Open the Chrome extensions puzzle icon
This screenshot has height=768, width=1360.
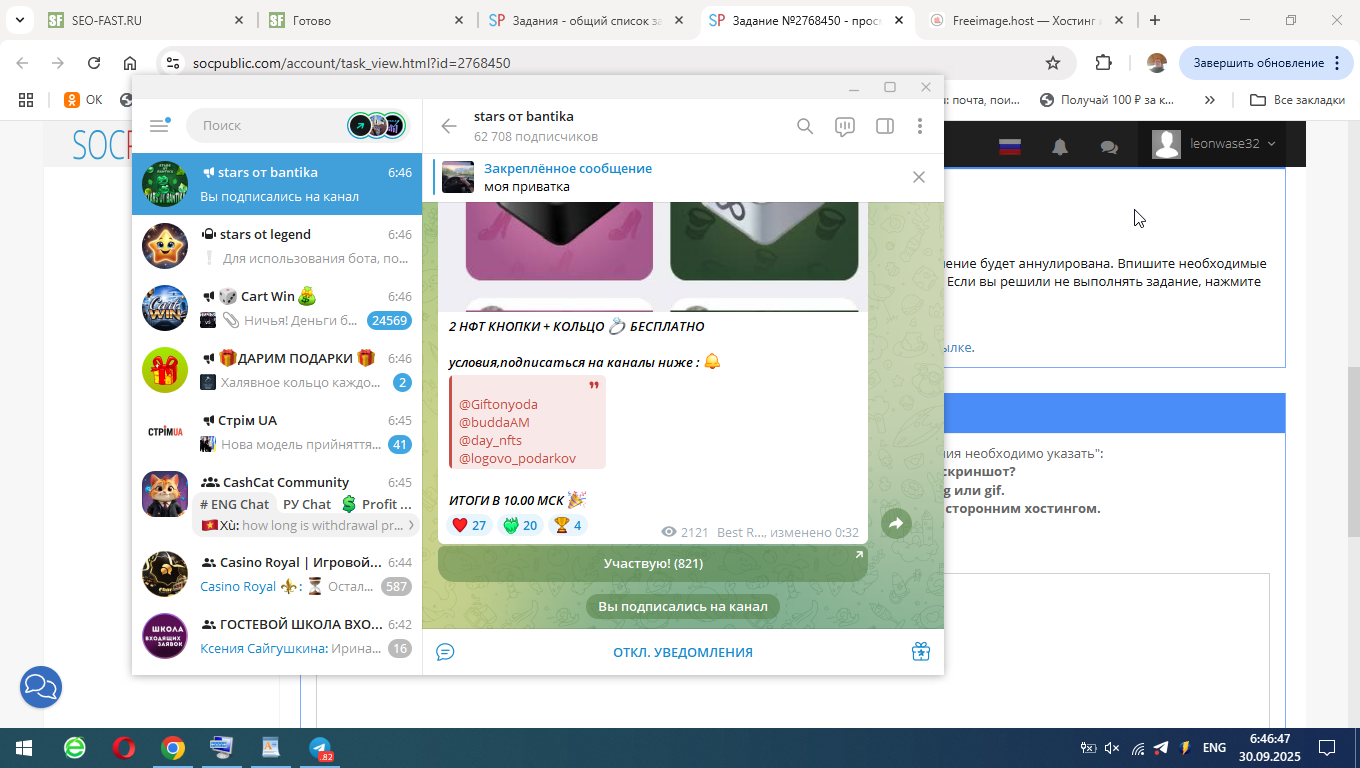(1103, 63)
